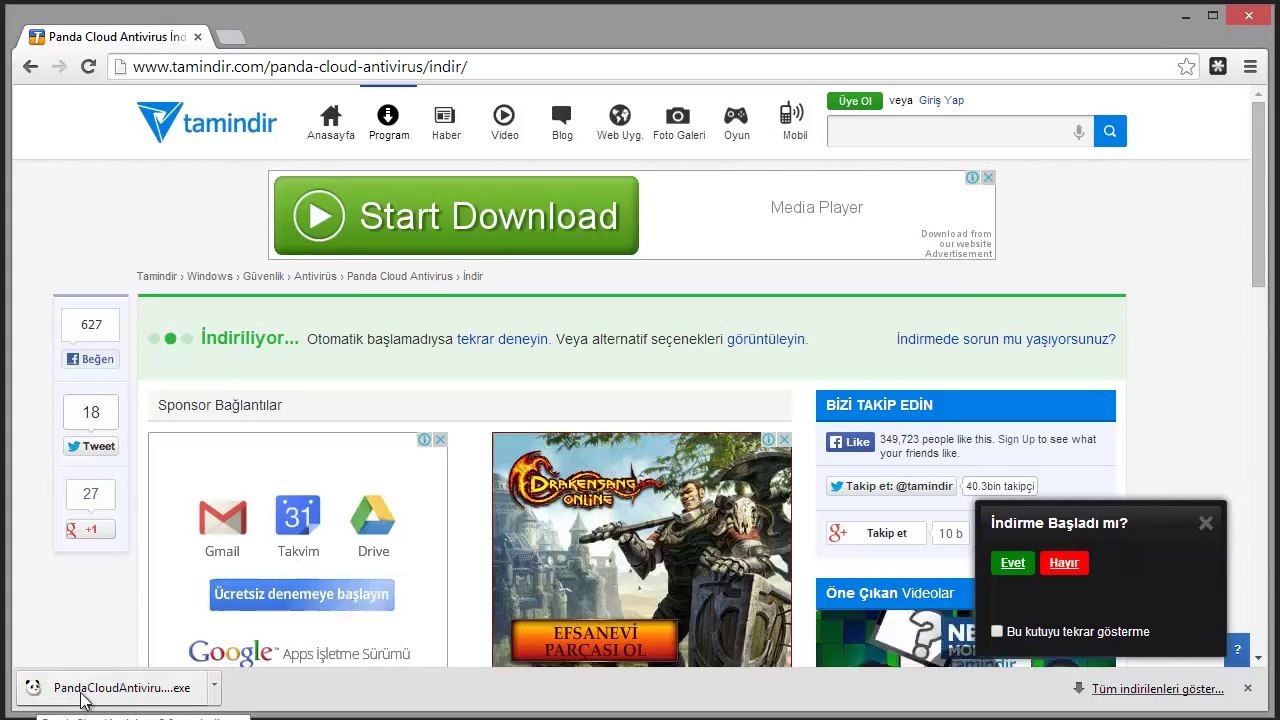This screenshot has height=720, width=1280.
Task: Open the Mobil phone icon
Action: [x=795, y=122]
